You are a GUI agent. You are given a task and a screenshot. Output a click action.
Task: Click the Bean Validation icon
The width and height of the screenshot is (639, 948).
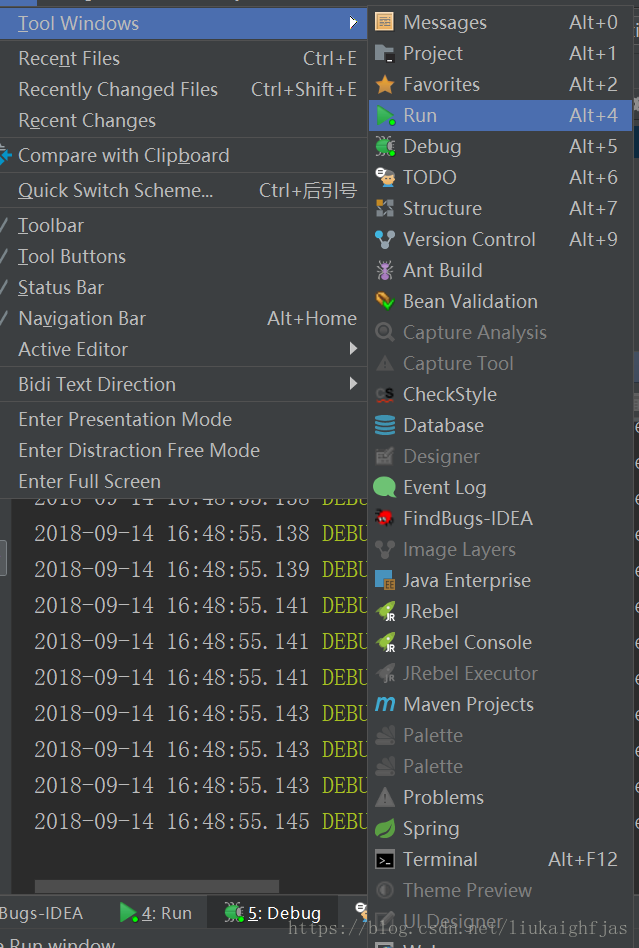pyautogui.click(x=385, y=301)
